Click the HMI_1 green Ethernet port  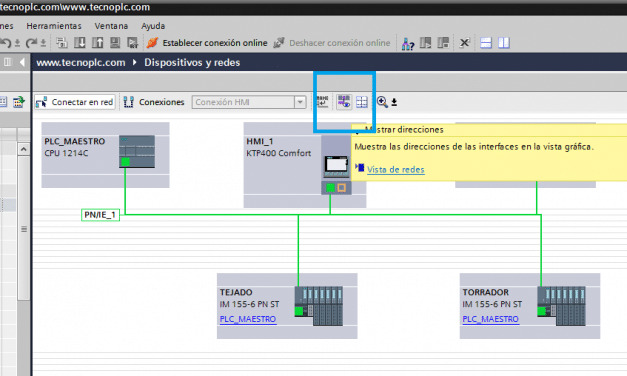330,188
